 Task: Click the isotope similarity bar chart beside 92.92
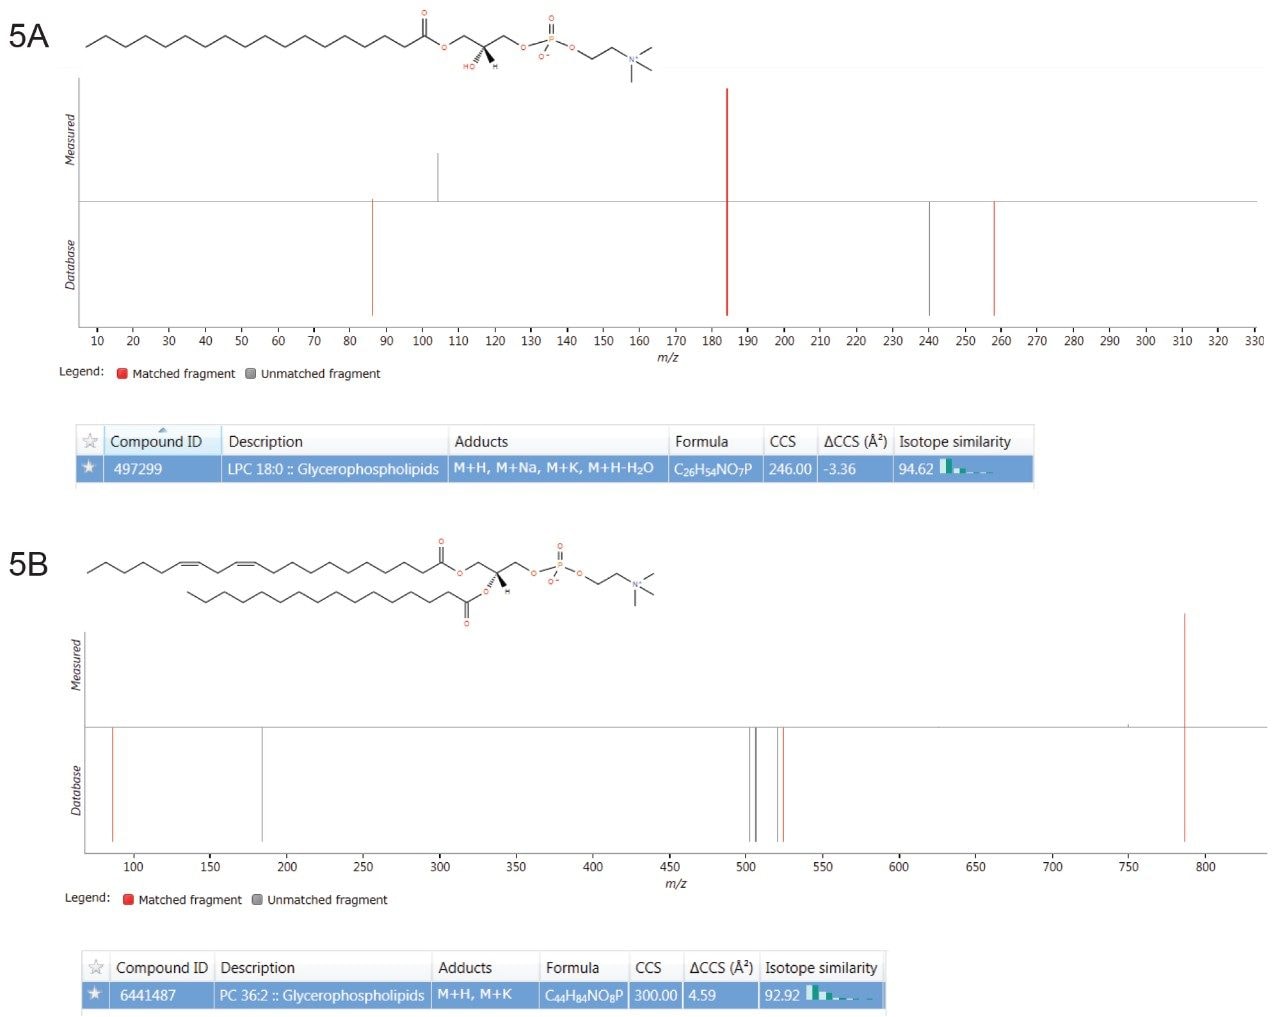[838, 994]
